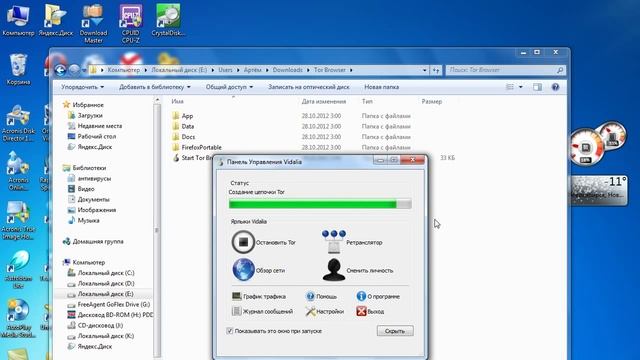This screenshot has width=640, height=360.
Task: Toggle 'Показывать это окно при запуске' checkbox
Action: tap(230, 331)
